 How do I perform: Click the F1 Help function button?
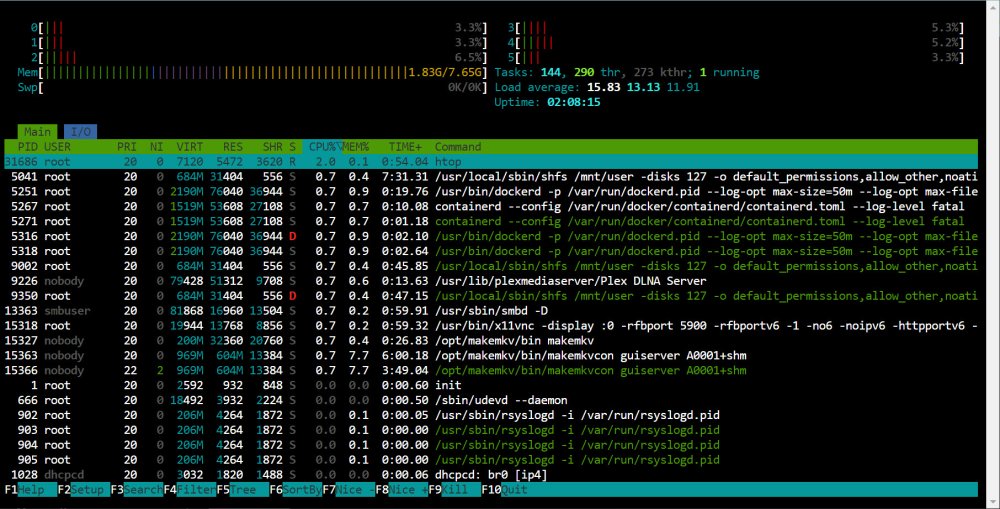(x=31, y=490)
